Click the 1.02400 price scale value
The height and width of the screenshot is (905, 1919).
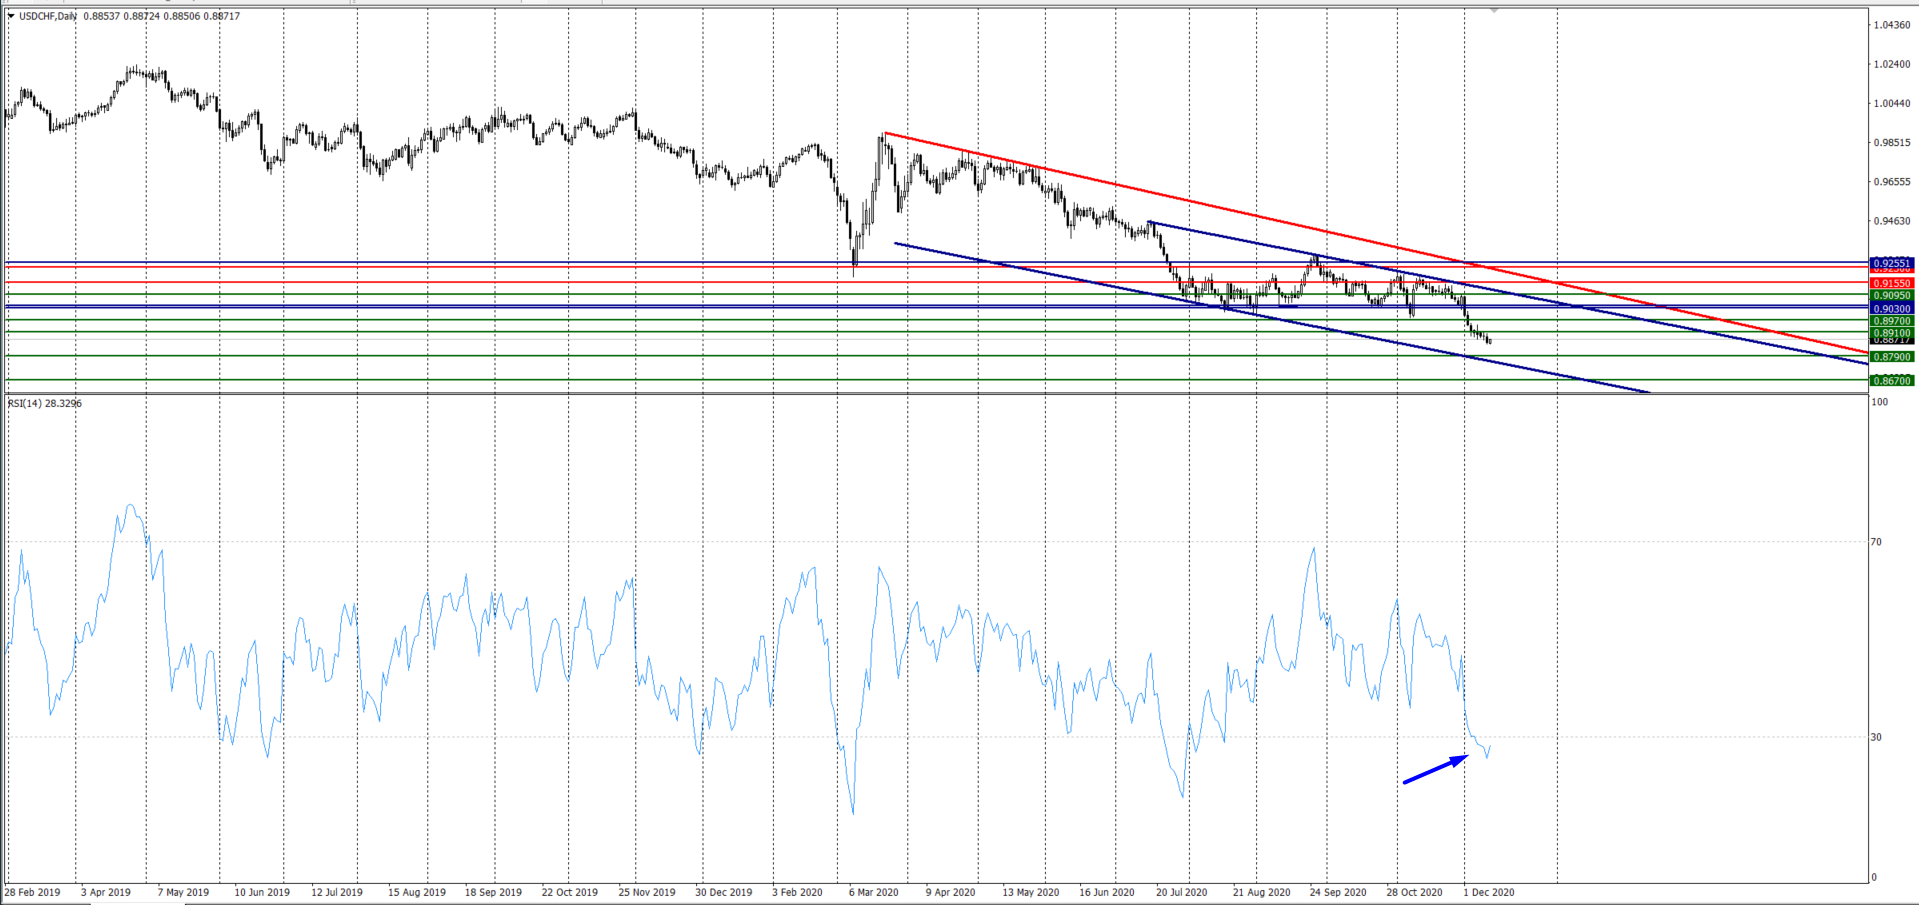1890,64
